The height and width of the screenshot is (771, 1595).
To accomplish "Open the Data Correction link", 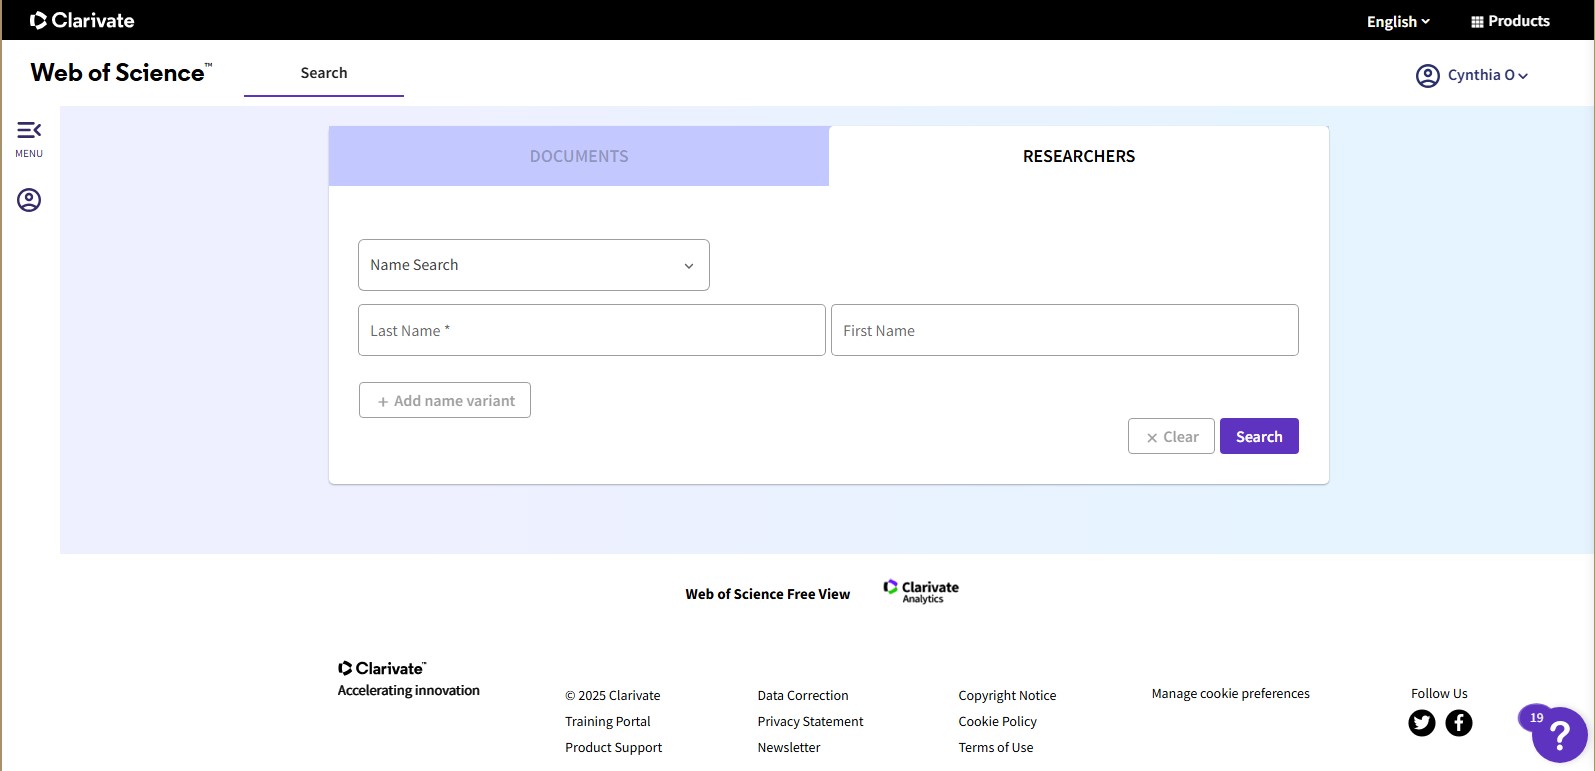I will point(803,696).
